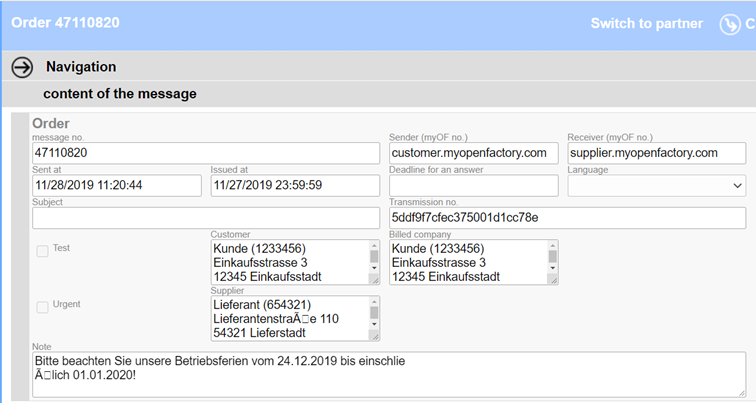Click the Switch to partner link
Screen dimensions: 756x403
647,24
